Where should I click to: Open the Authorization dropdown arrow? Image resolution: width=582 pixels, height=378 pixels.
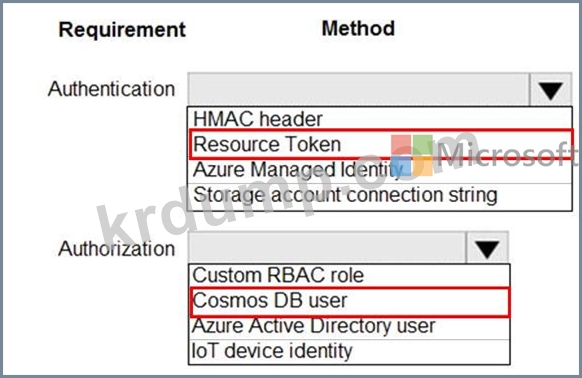point(487,248)
